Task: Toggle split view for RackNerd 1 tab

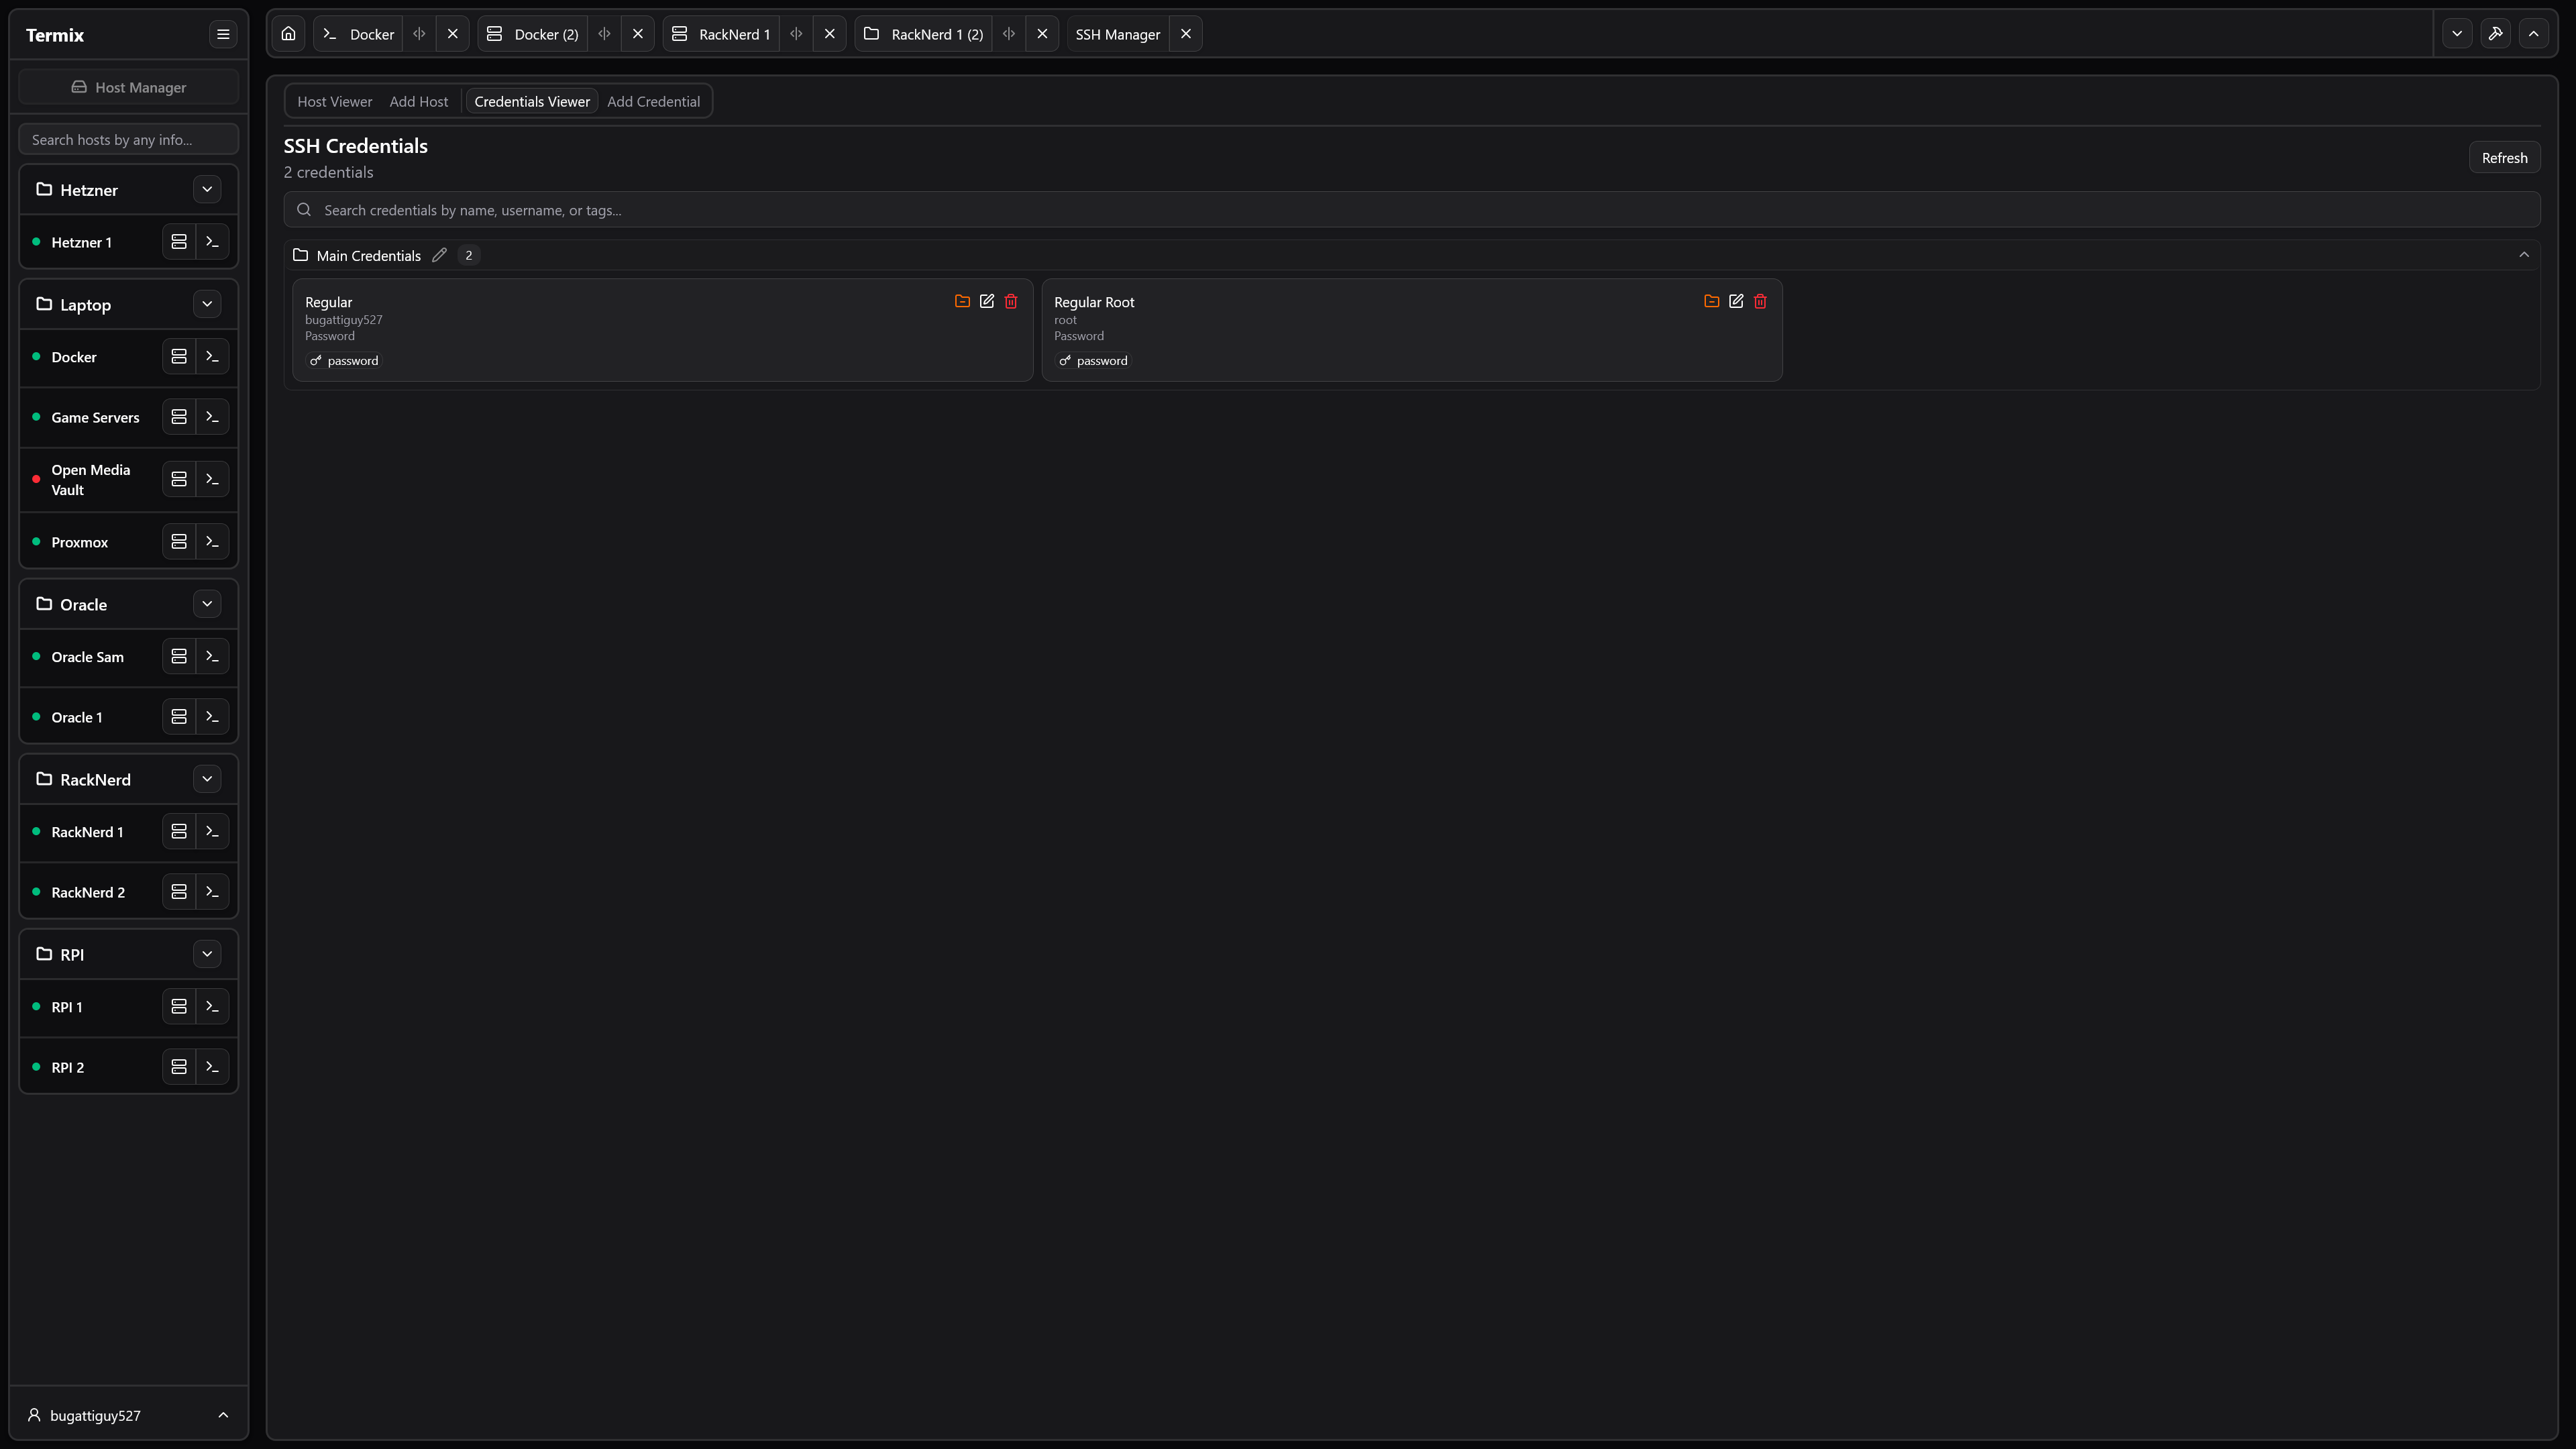Action: coord(796,34)
